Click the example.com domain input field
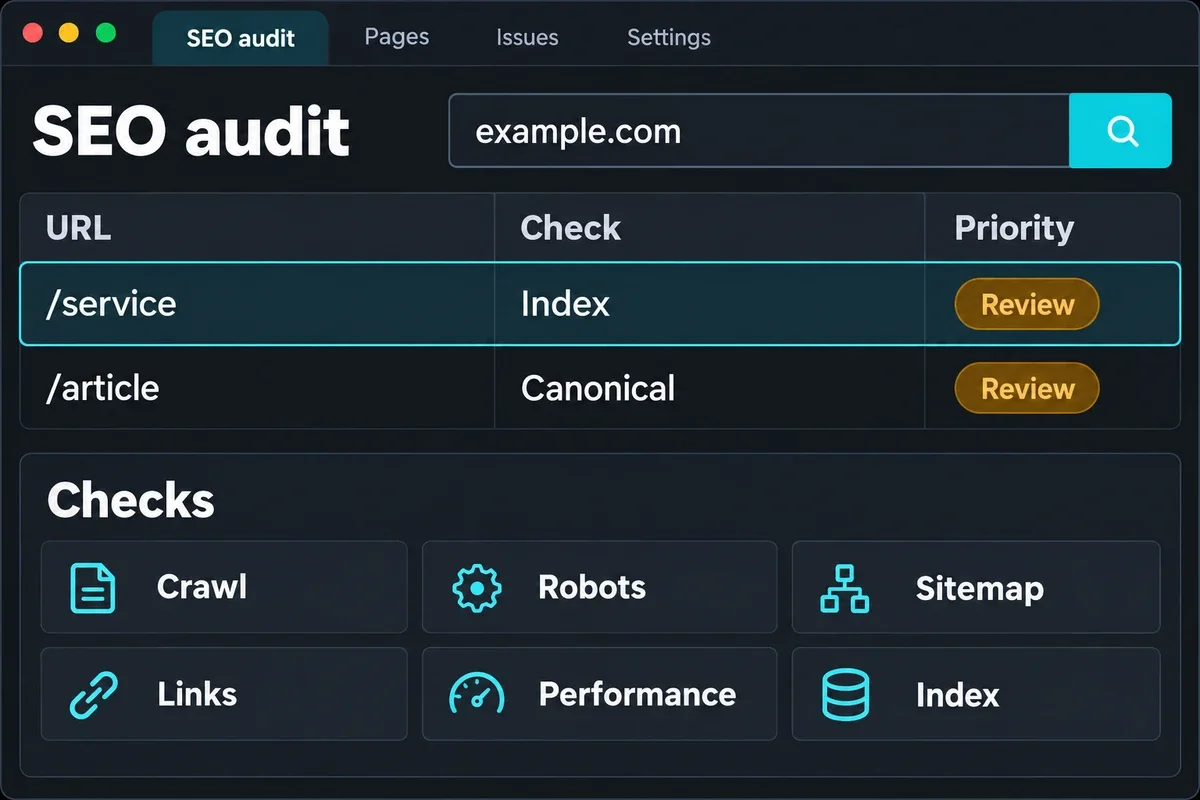The width and height of the screenshot is (1200, 800). point(759,130)
